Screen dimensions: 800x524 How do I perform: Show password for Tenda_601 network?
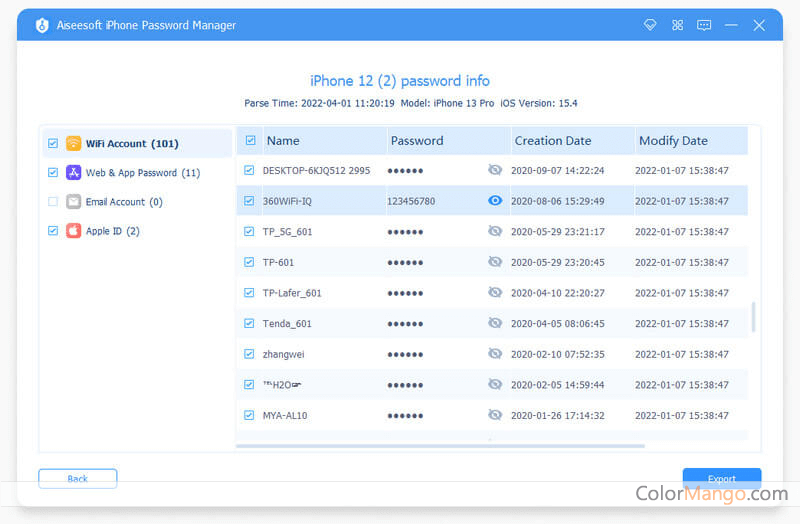coord(494,323)
